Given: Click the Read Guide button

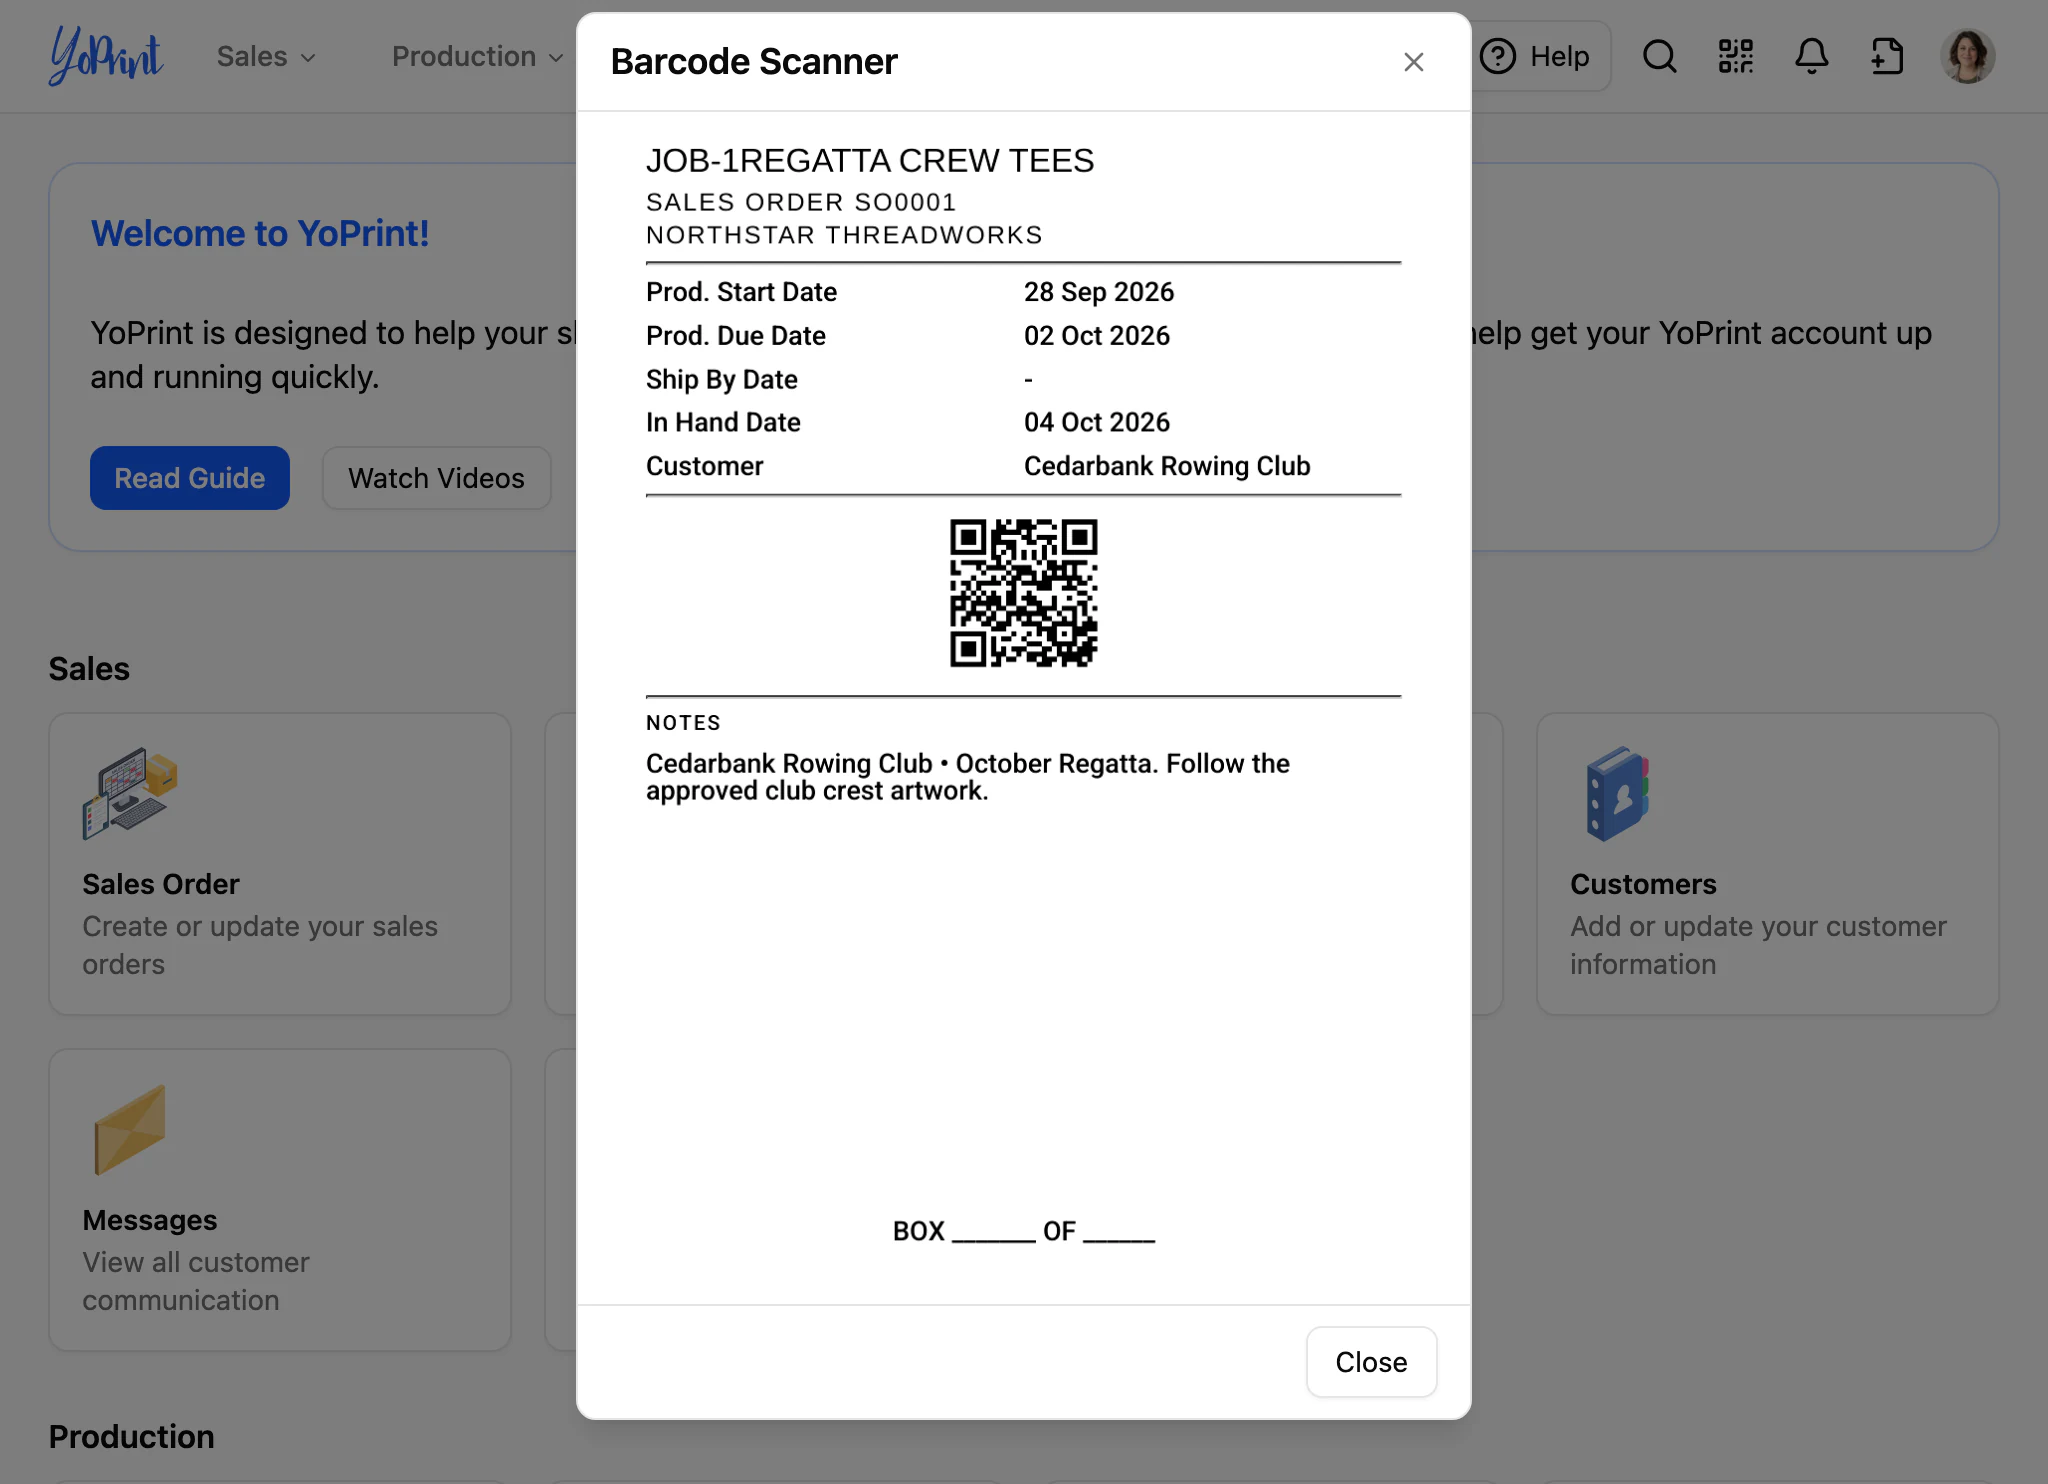Looking at the screenshot, I should [x=190, y=478].
